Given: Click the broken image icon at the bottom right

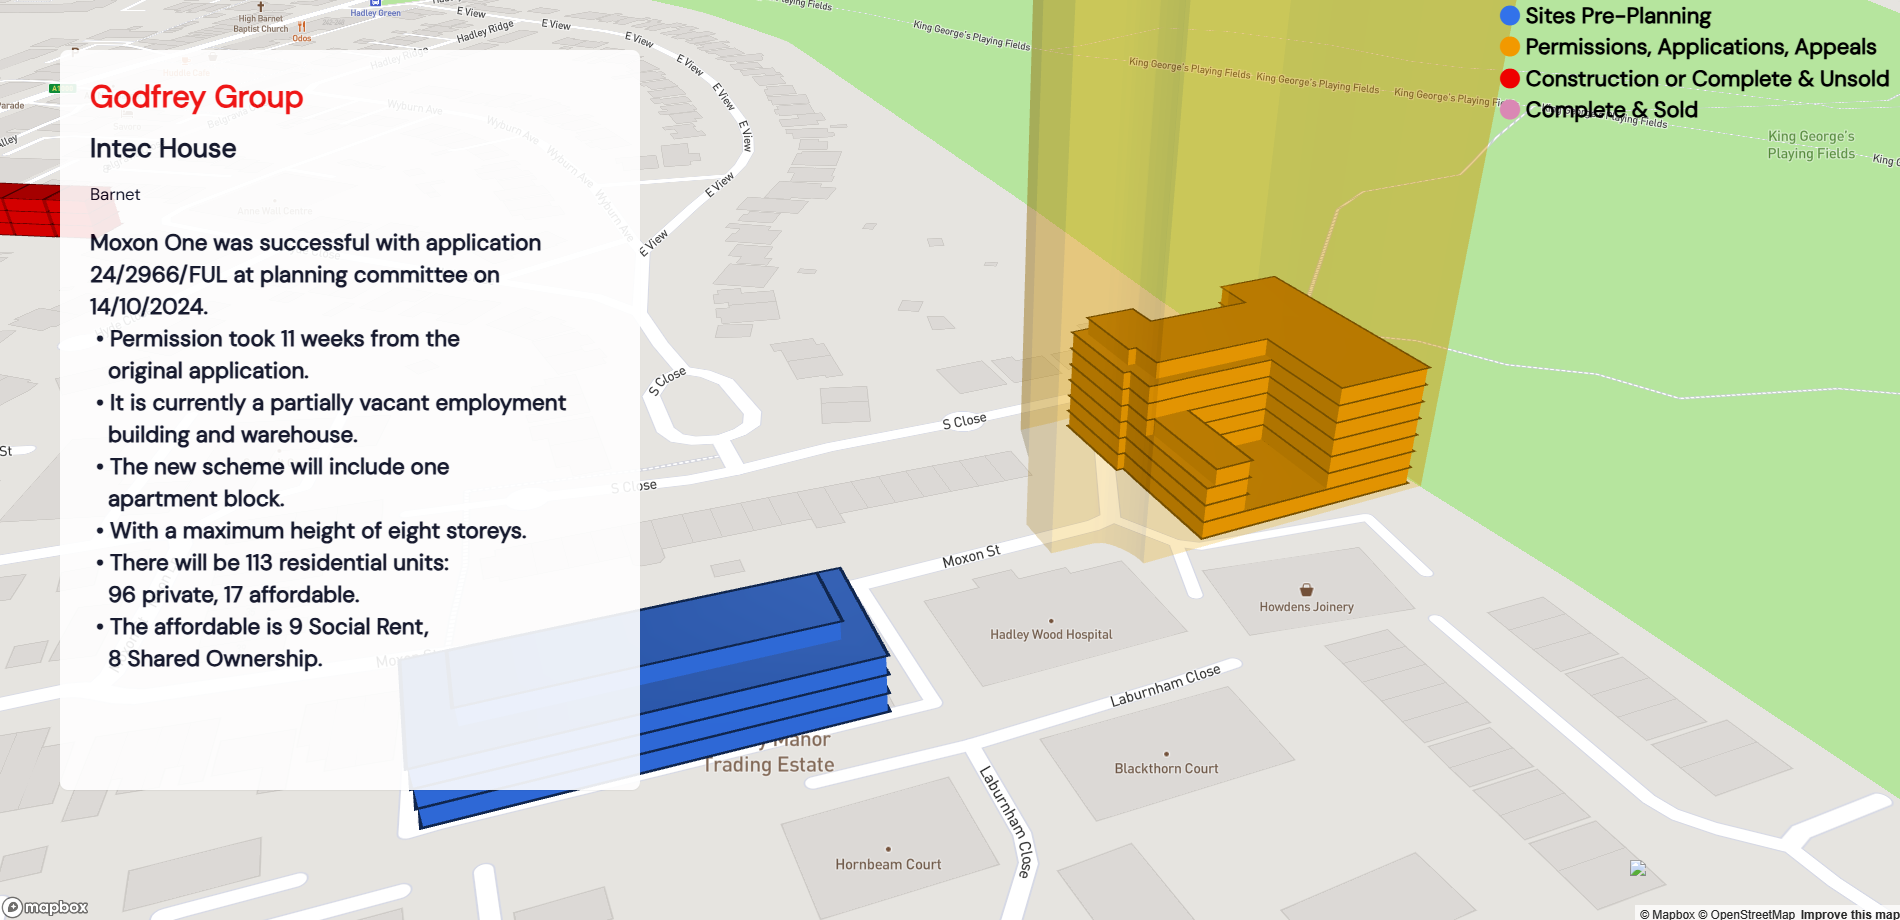Looking at the screenshot, I should point(1637,868).
